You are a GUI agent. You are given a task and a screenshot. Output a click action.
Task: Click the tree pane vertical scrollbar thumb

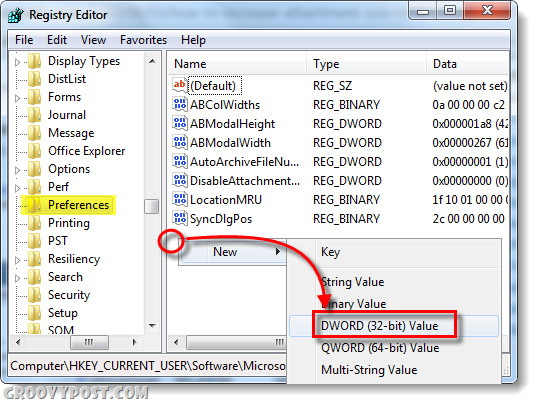pyautogui.click(x=152, y=206)
